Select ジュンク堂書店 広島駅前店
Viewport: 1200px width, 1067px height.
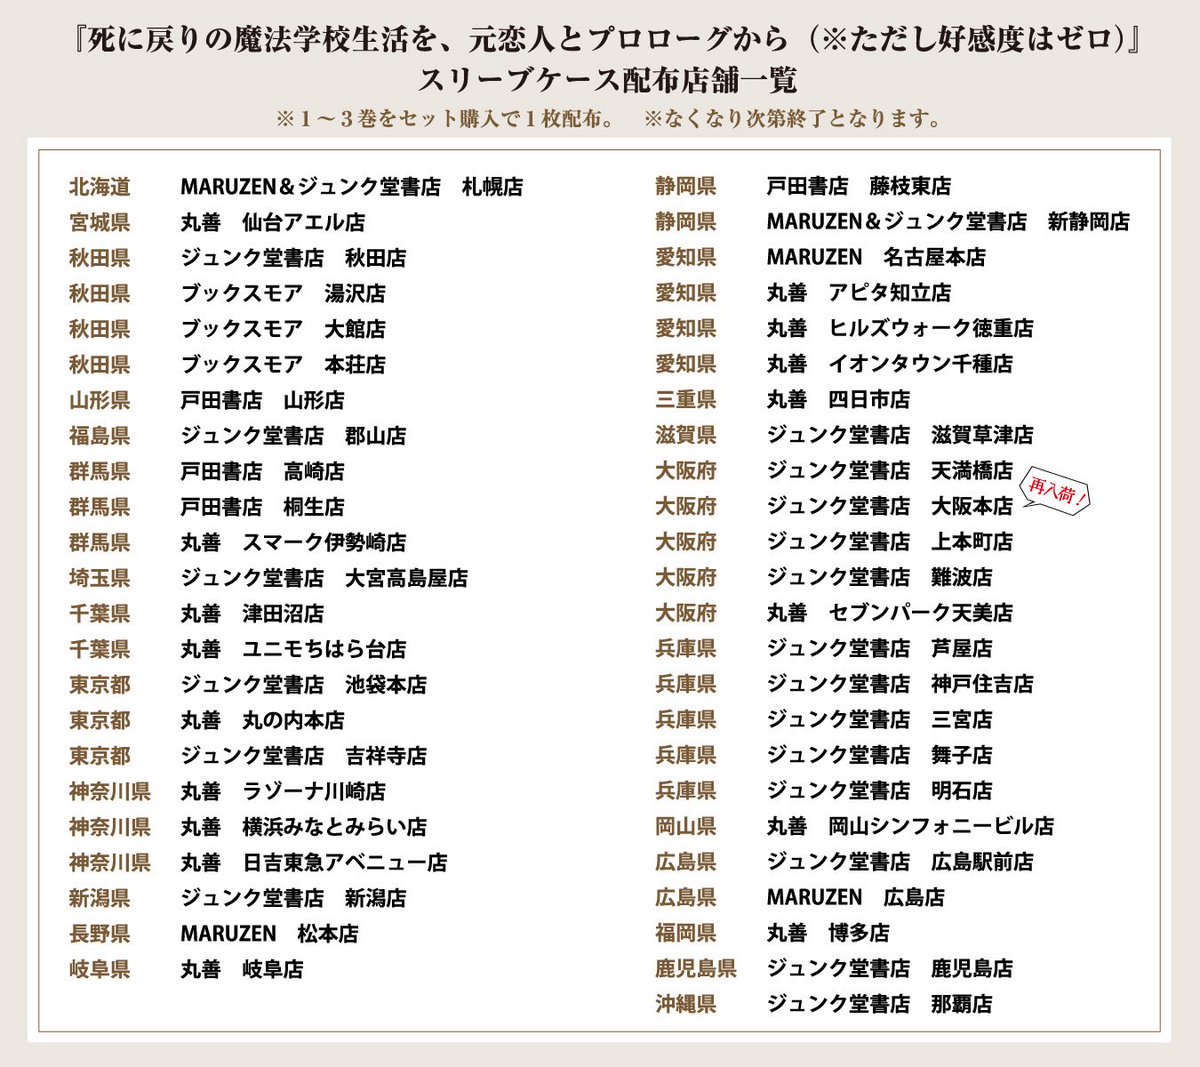[x=900, y=861]
